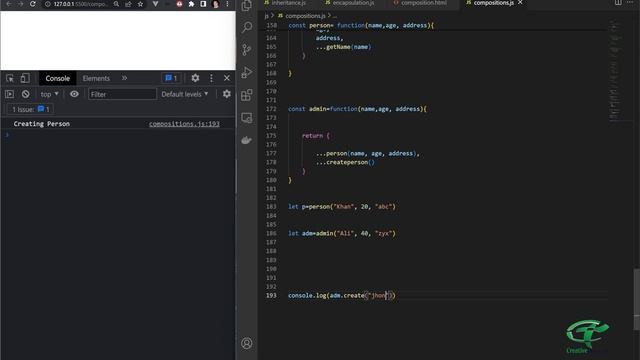This screenshot has width=640, height=360.
Task: Click the code on line 183 let p
Action: [342, 207]
